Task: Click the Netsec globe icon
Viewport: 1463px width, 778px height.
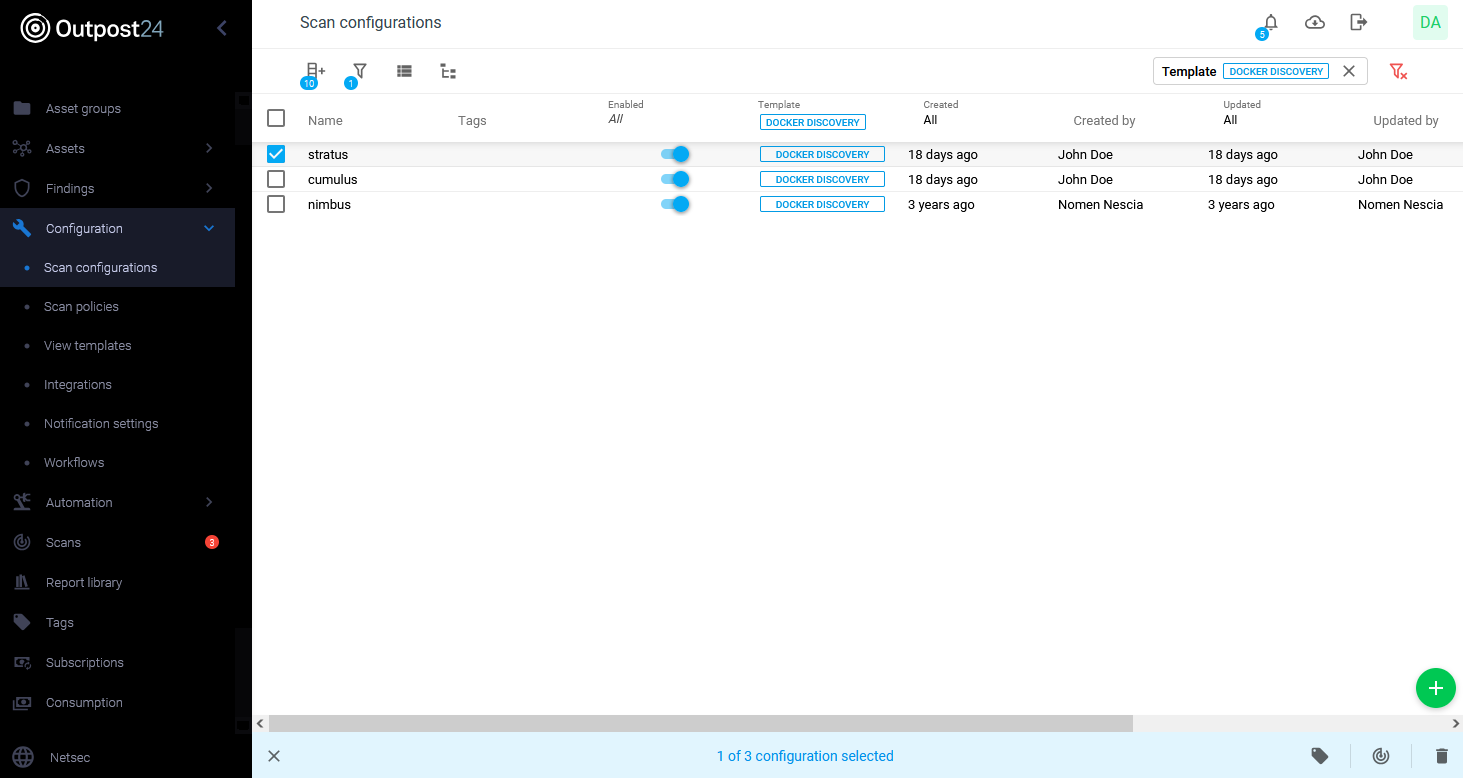Action: coord(23,757)
